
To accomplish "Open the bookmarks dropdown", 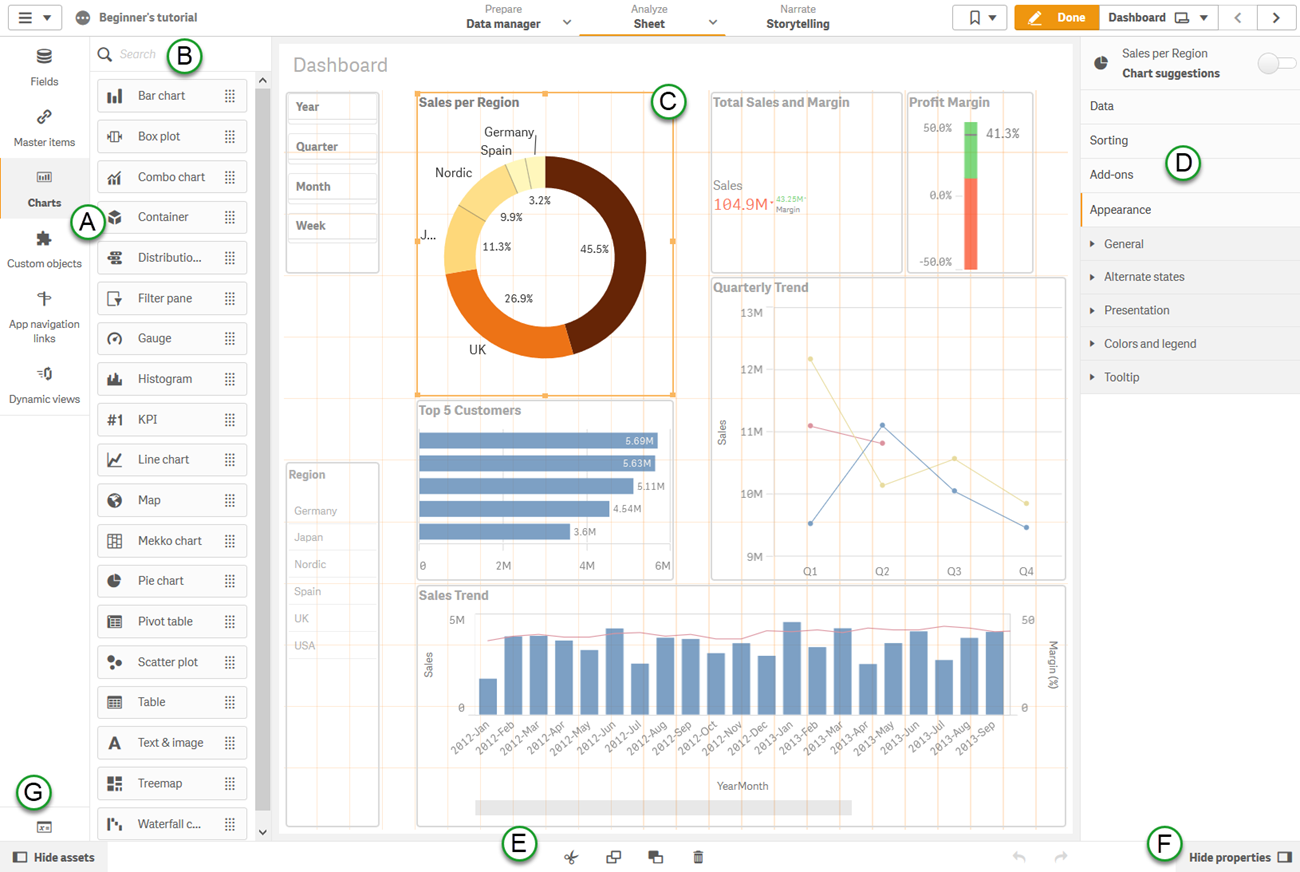I will (980, 18).
